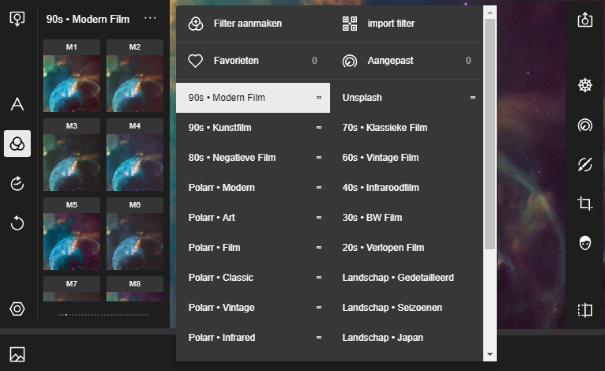
Task: Apply the M4 filter thumbnail
Action: [135, 155]
